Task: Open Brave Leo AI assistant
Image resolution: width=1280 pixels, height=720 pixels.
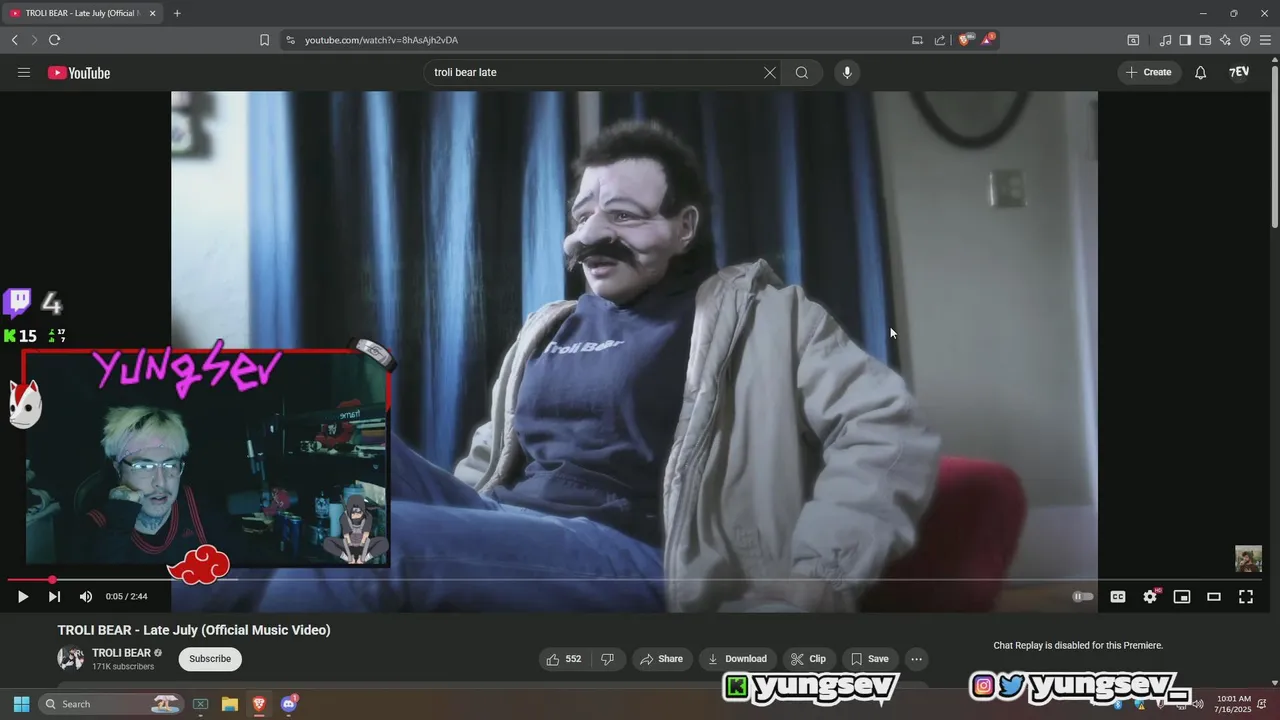Action: [x=1225, y=40]
